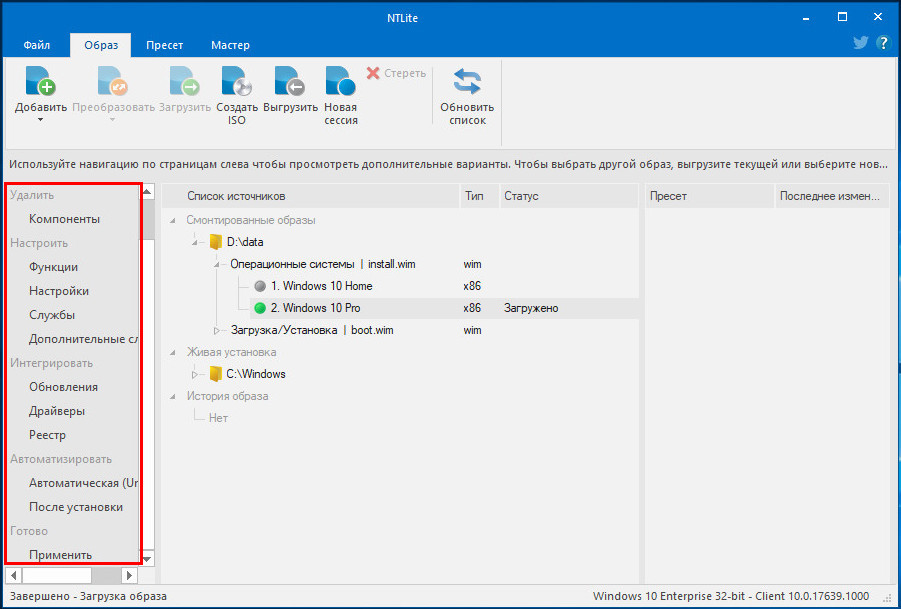Click the Загрузить (Load) toolbar icon
This screenshot has height=609, width=901.
click(184, 81)
